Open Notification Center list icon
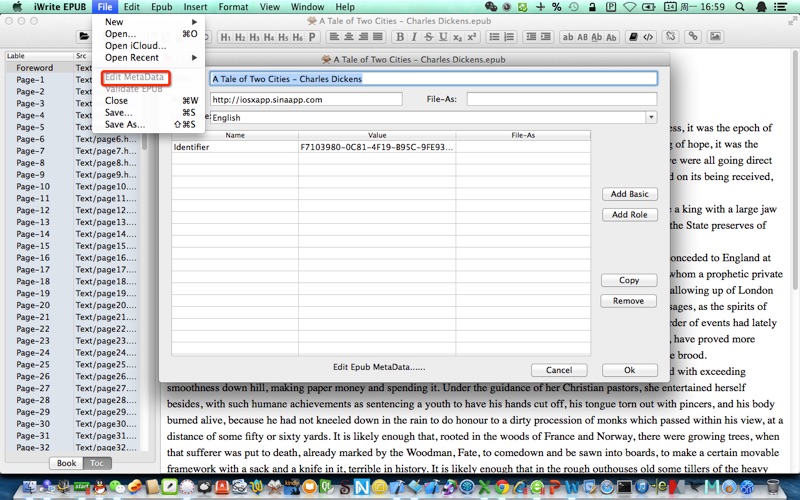800x500 pixels. pos(780,7)
